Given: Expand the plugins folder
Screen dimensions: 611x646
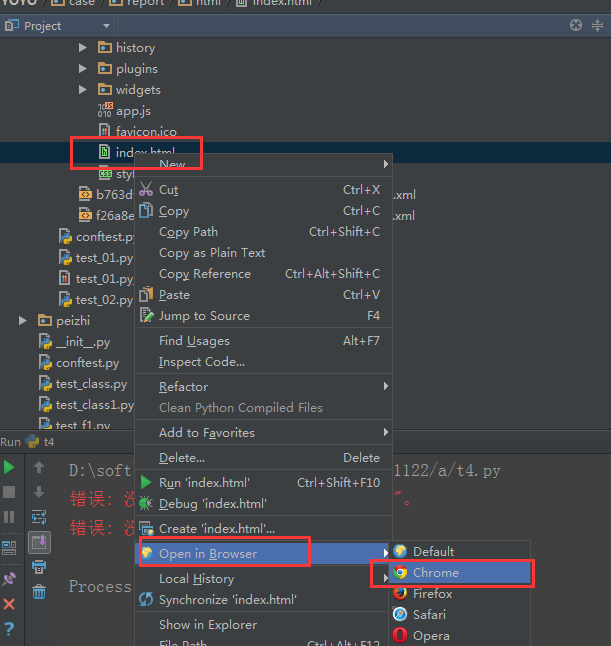Looking at the screenshot, I should click(x=83, y=69).
